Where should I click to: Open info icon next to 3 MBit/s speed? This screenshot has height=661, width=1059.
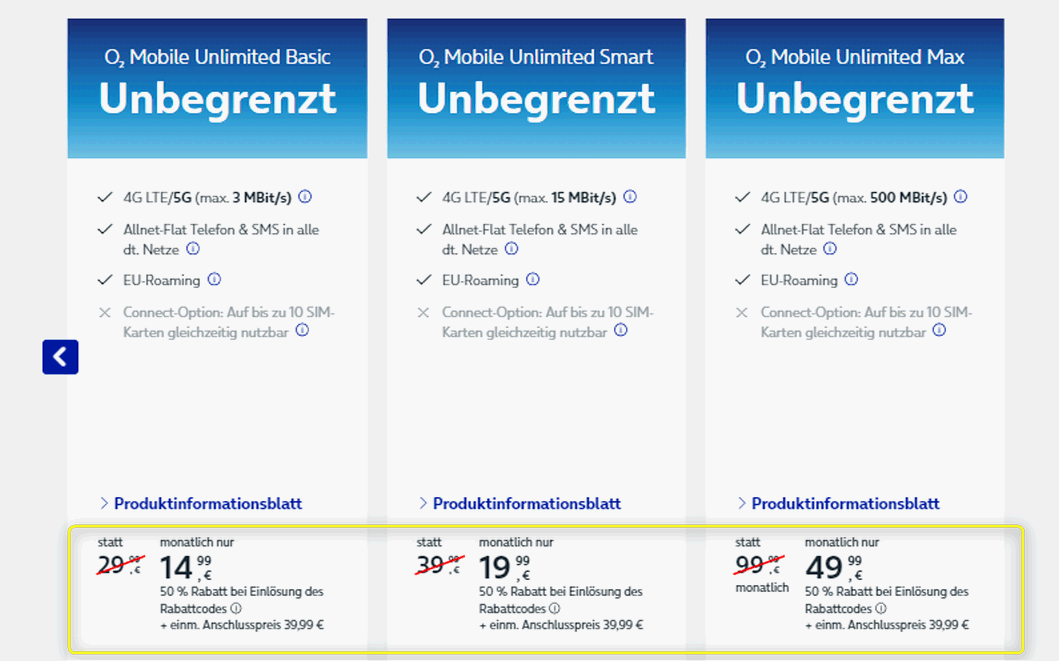point(305,197)
